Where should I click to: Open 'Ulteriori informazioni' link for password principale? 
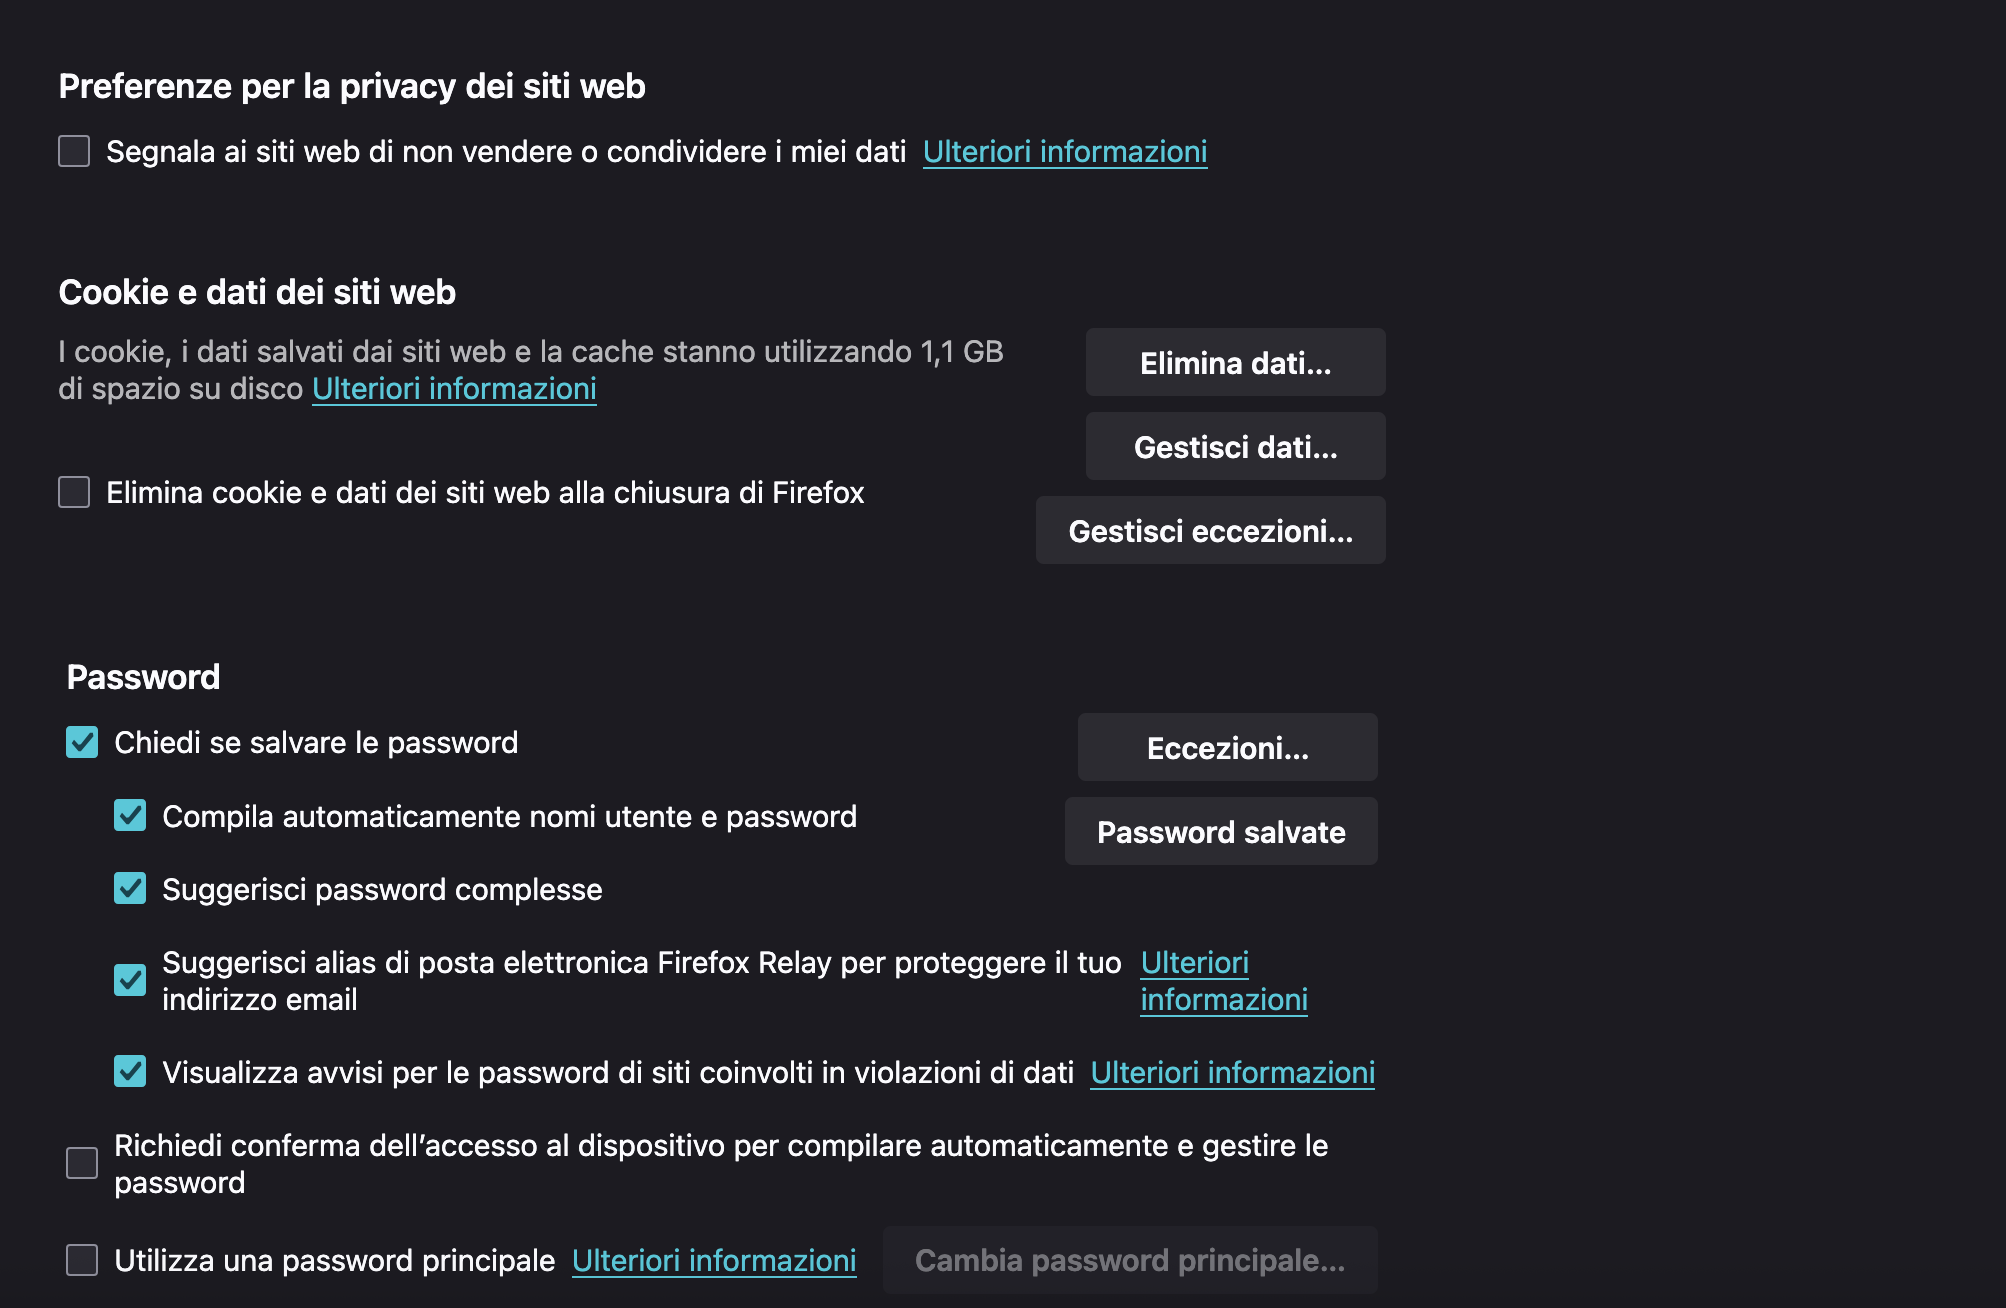[714, 1261]
